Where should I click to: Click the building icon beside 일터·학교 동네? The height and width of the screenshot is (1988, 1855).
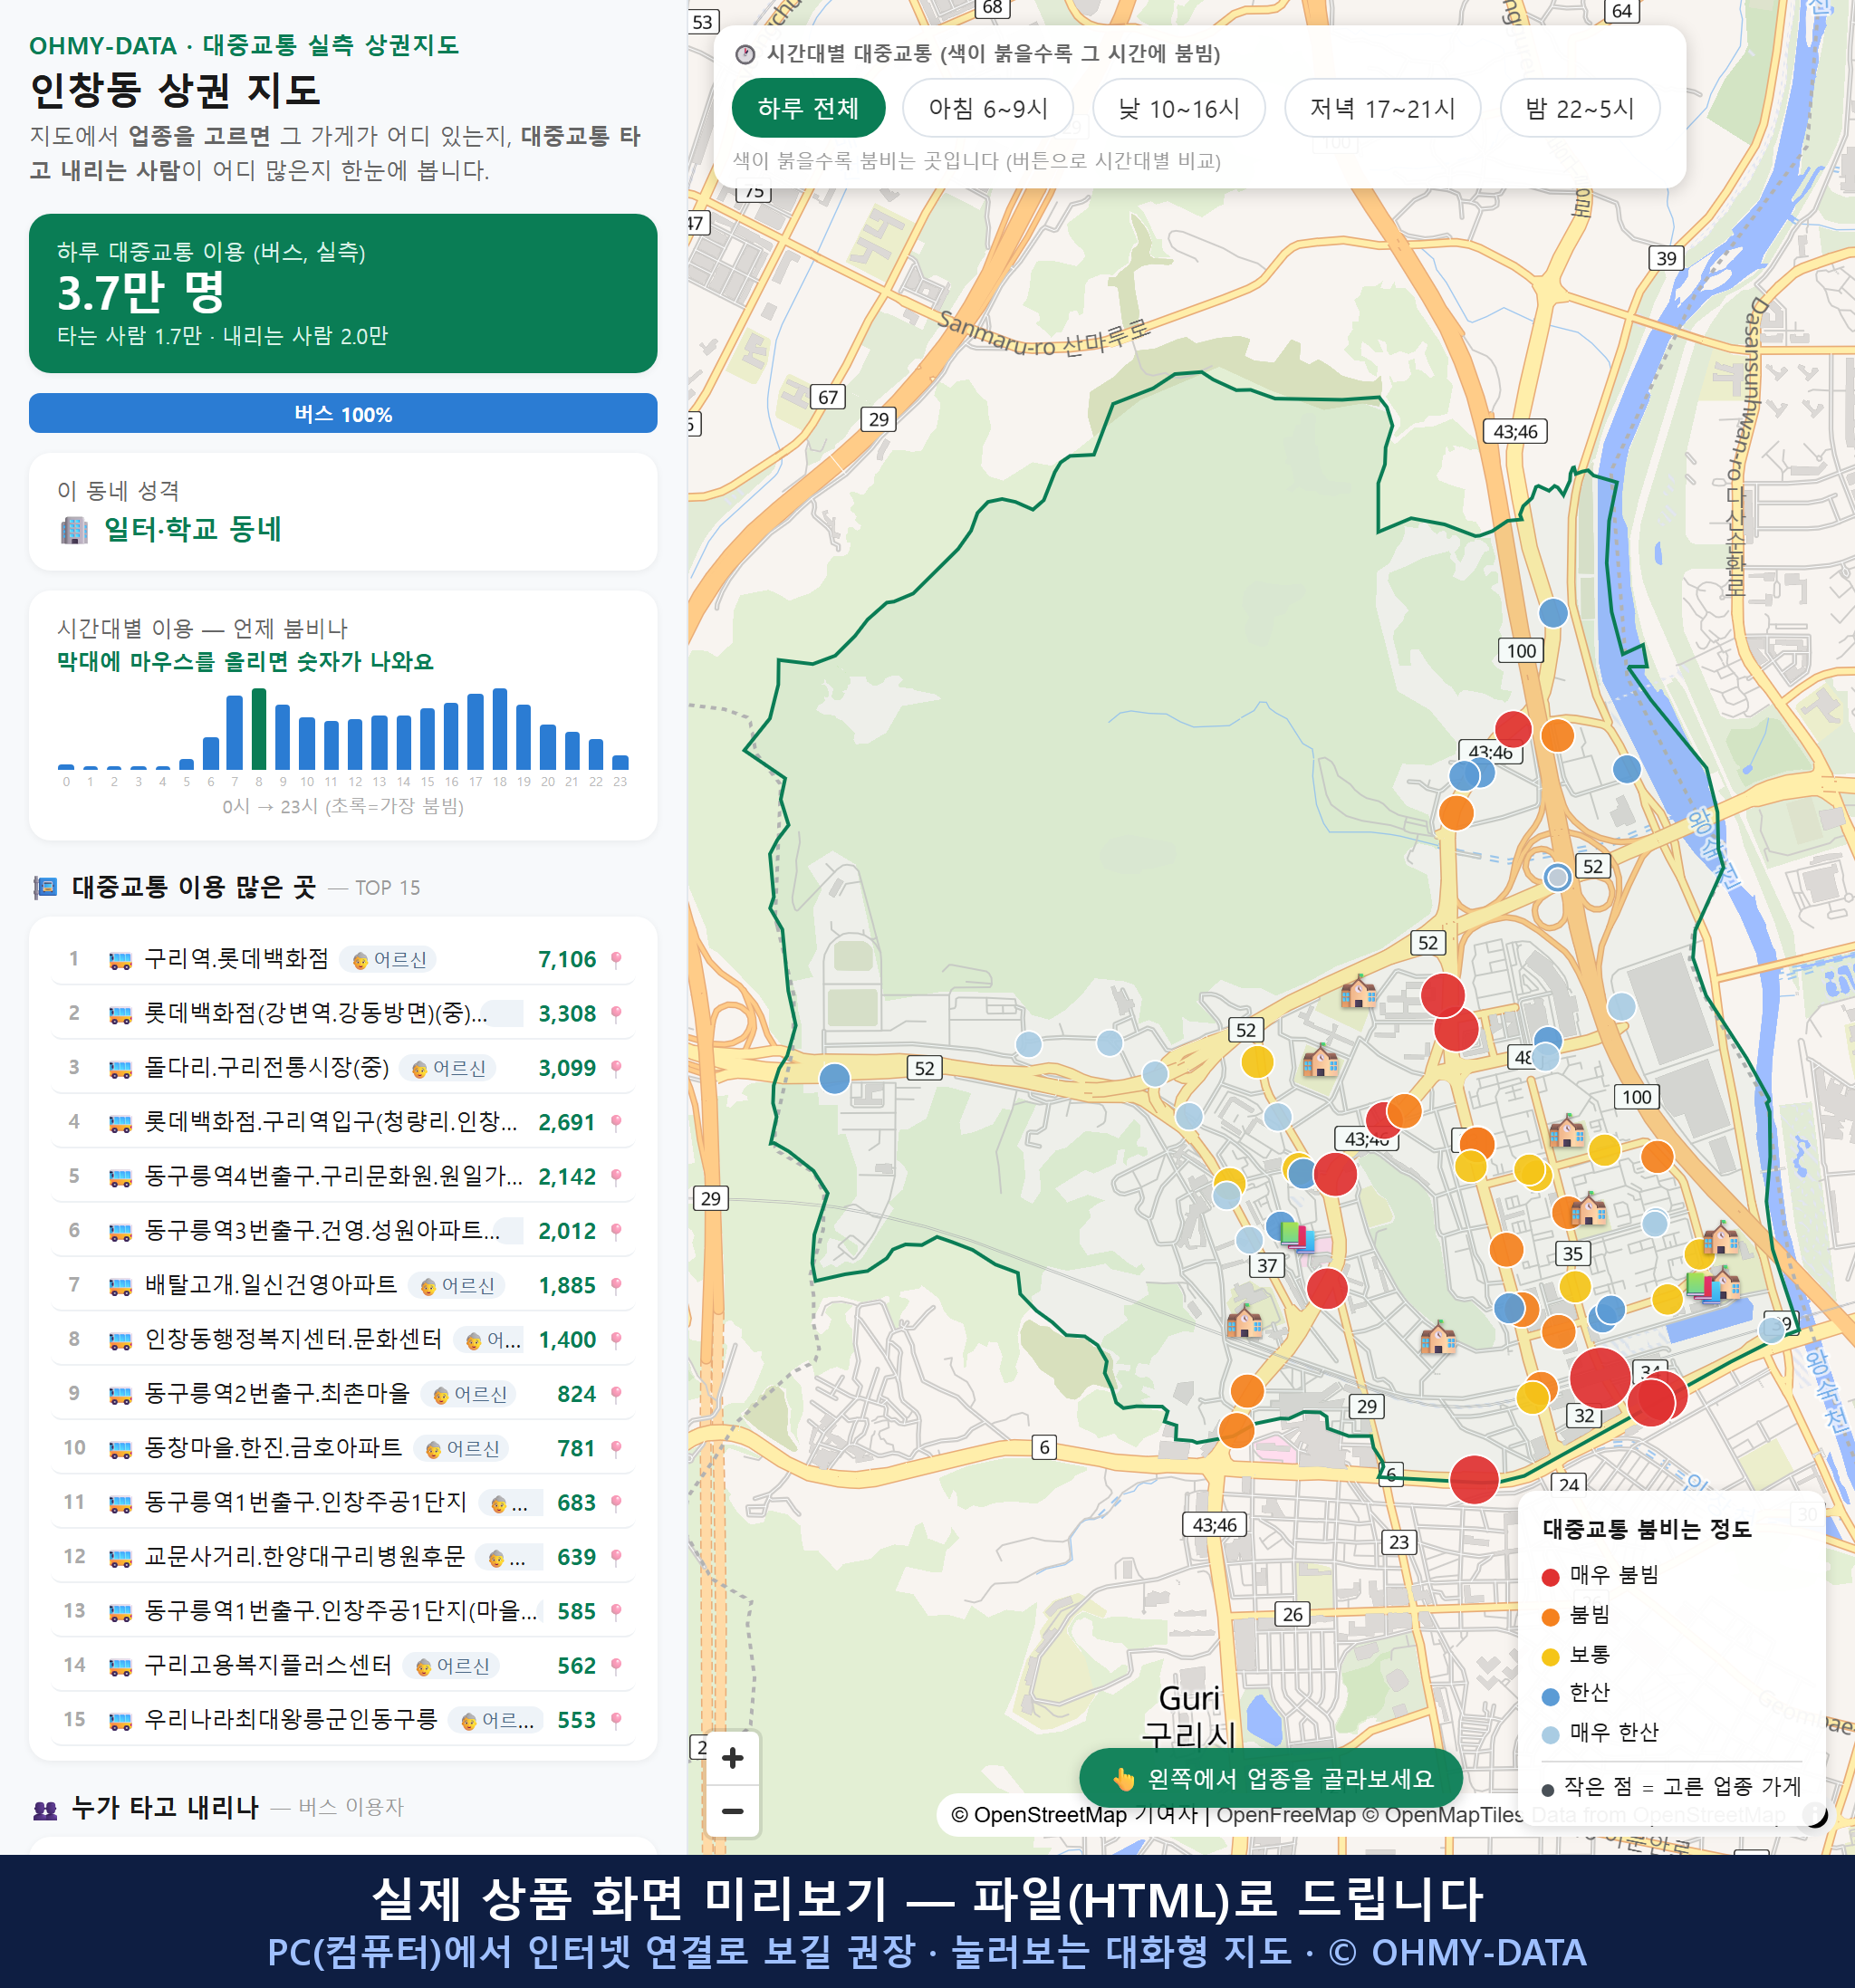(x=74, y=529)
